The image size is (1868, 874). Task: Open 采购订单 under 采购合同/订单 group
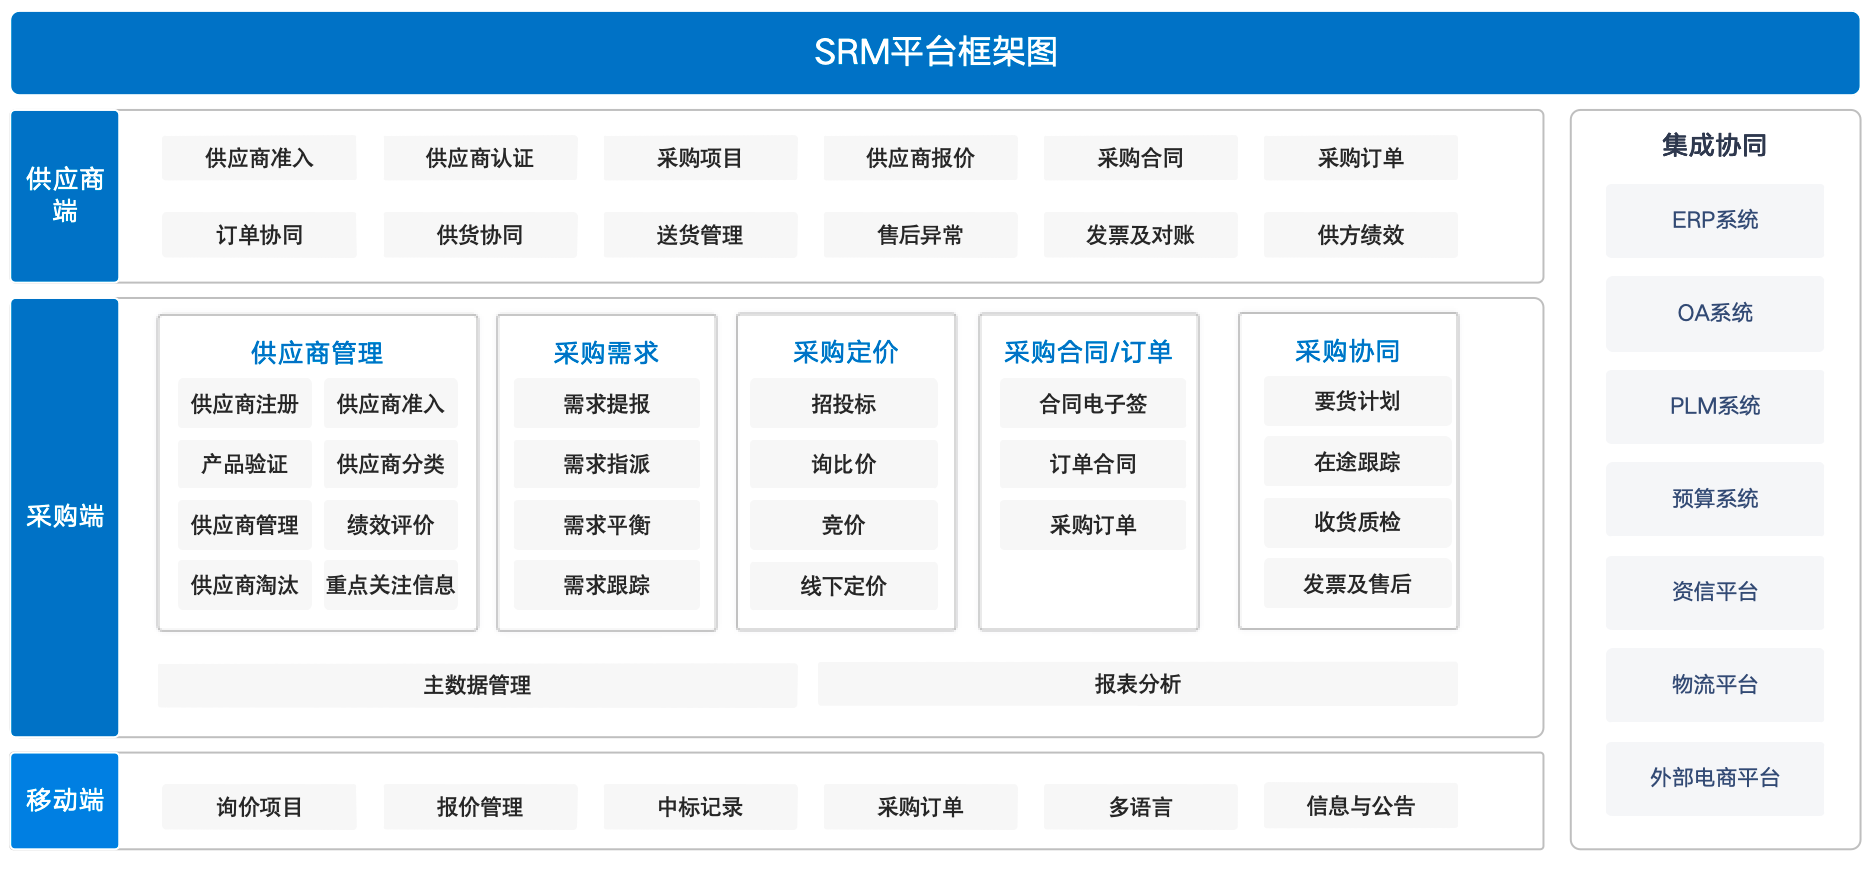(x=1093, y=525)
